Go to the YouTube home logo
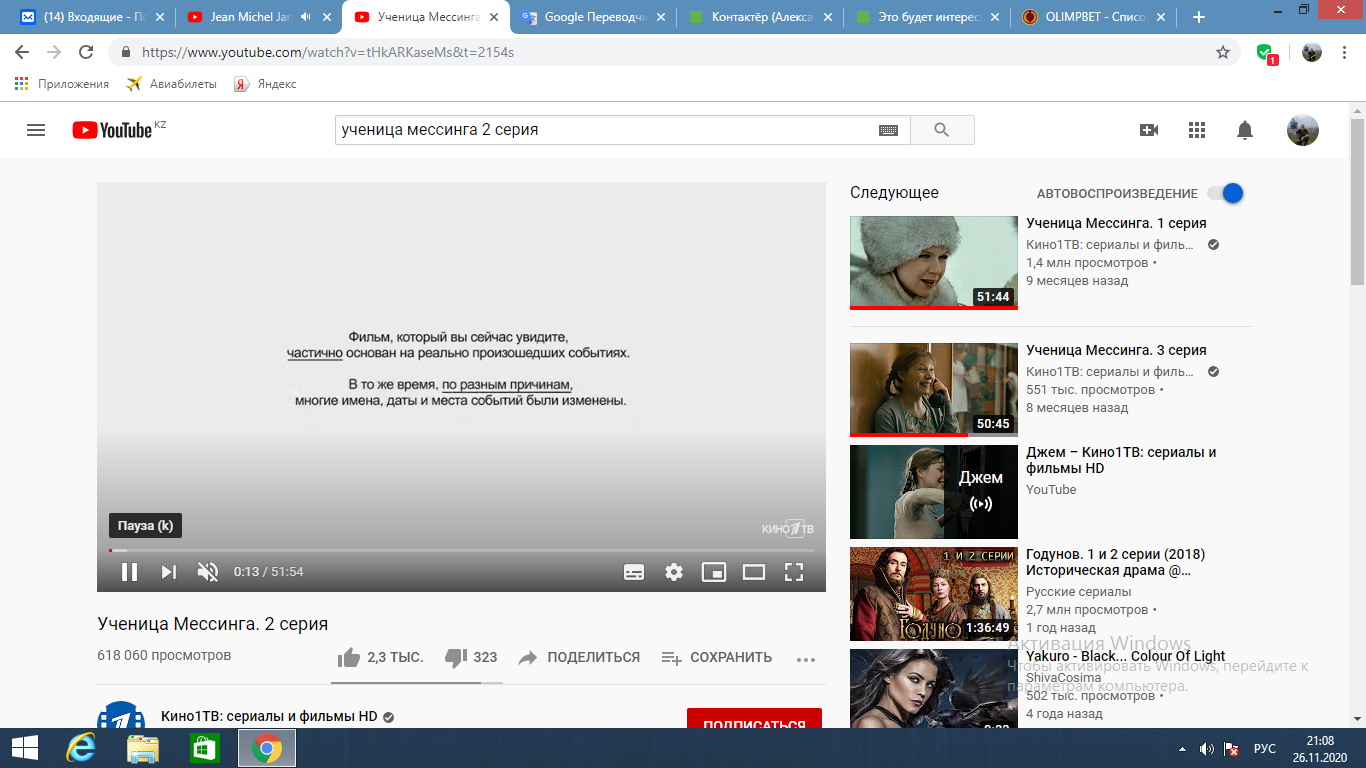The image size is (1366, 768). click(x=112, y=130)
